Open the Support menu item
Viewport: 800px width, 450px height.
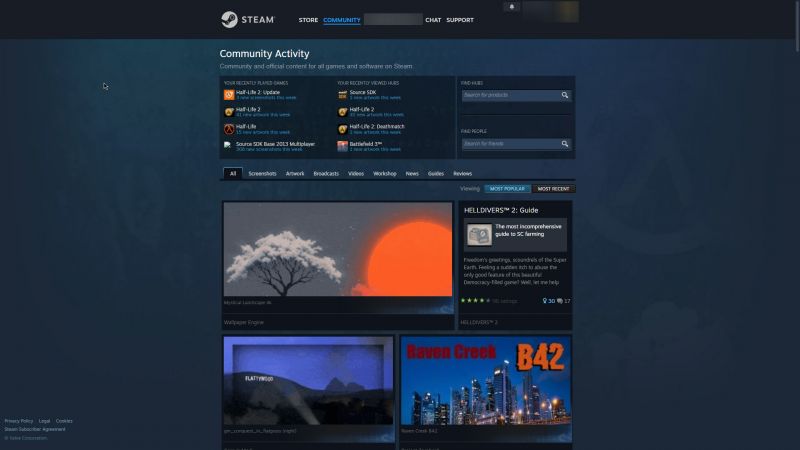(460, 20)
